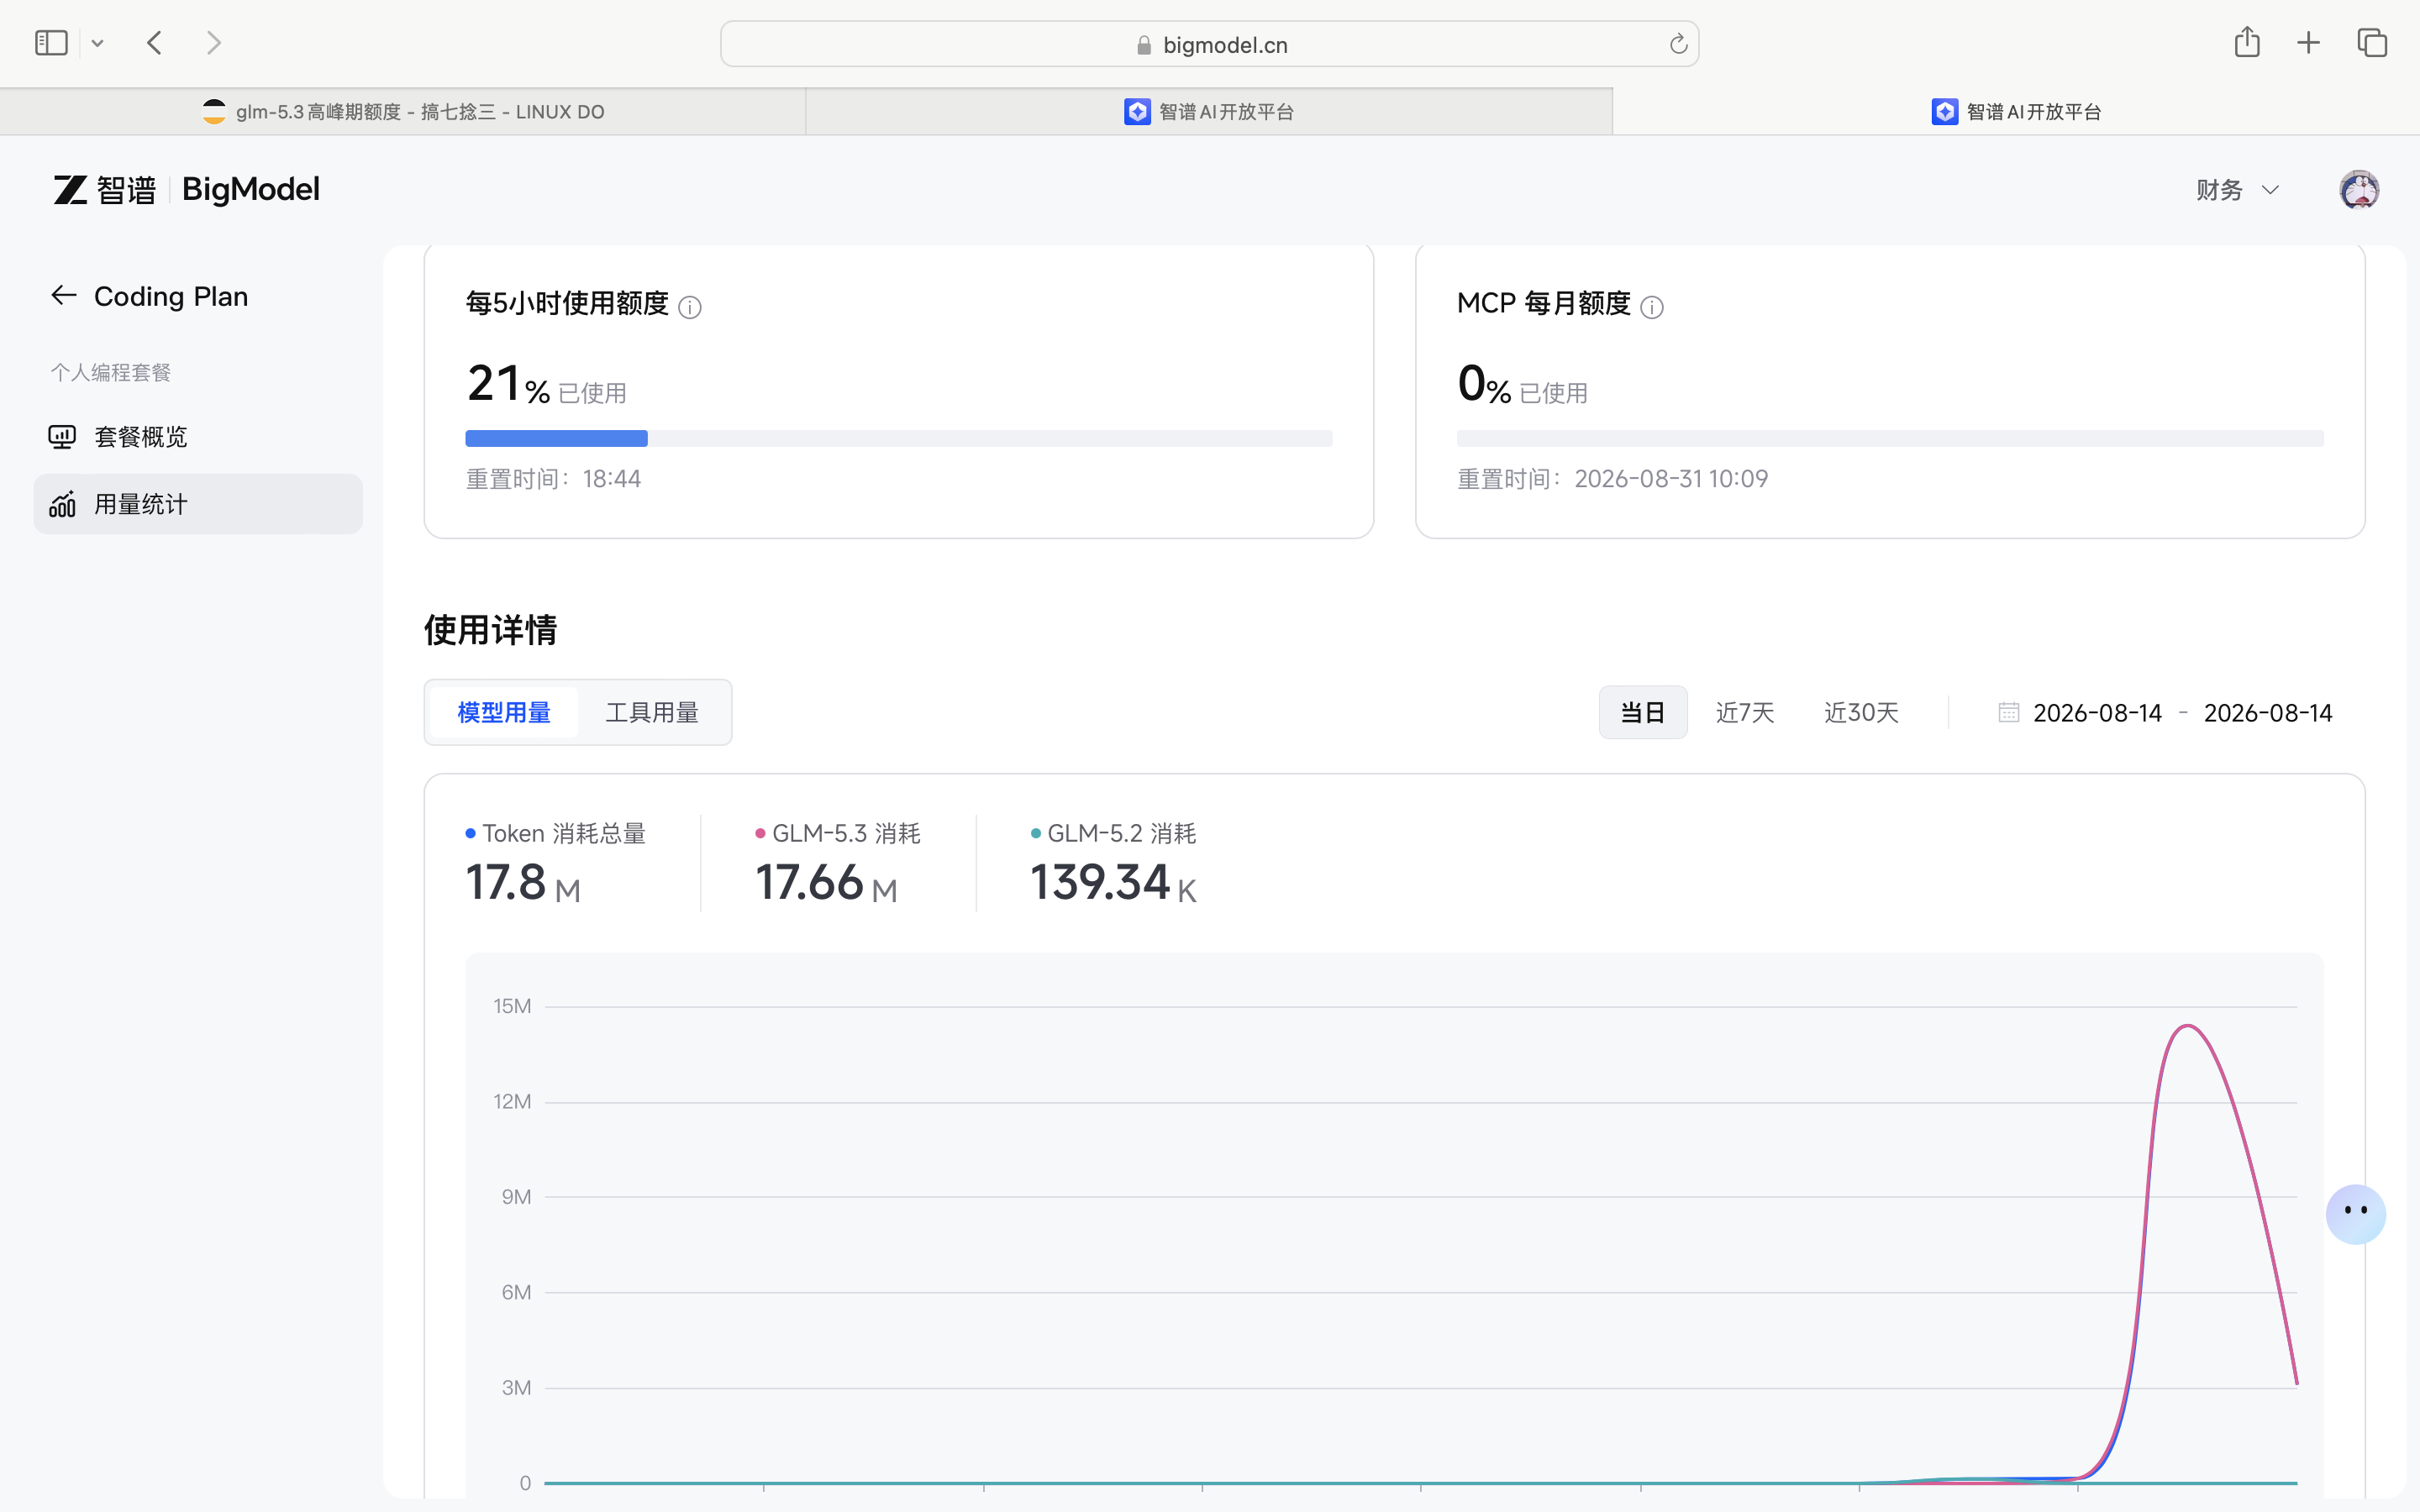The width and height of the screenshot is (2420, 1512).
Task: Go forward with the browser forward arrow
Action: point(213,43)
